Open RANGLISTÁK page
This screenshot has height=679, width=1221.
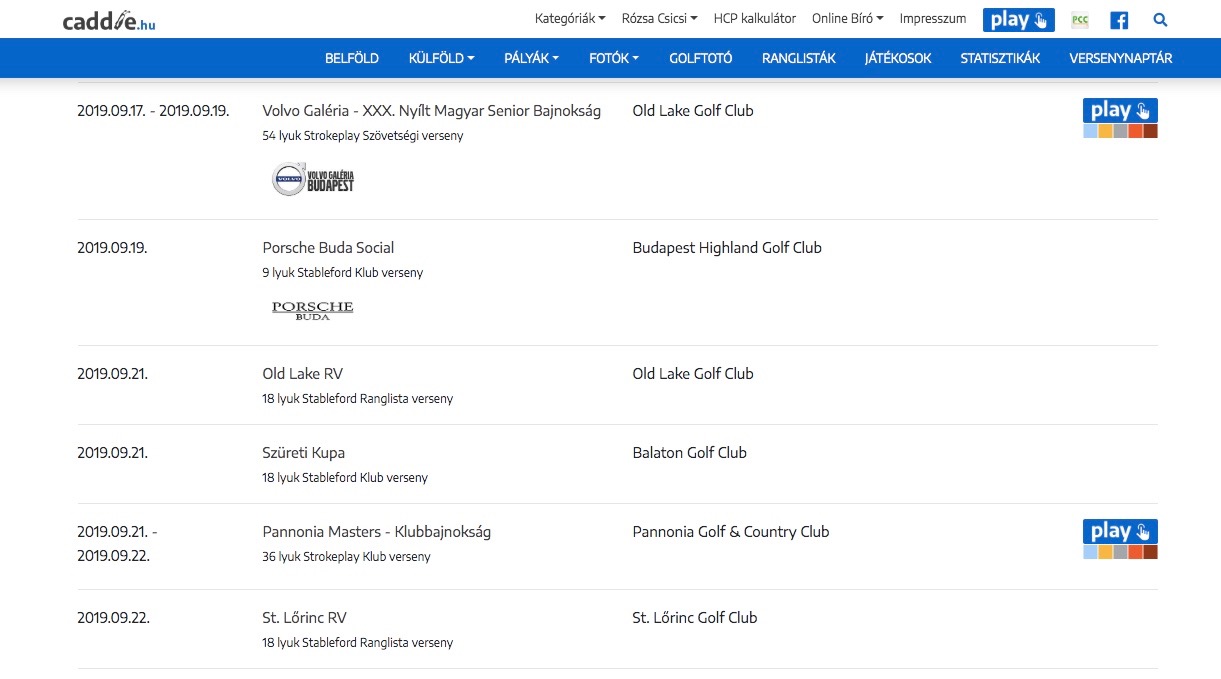tap(799, 59)
